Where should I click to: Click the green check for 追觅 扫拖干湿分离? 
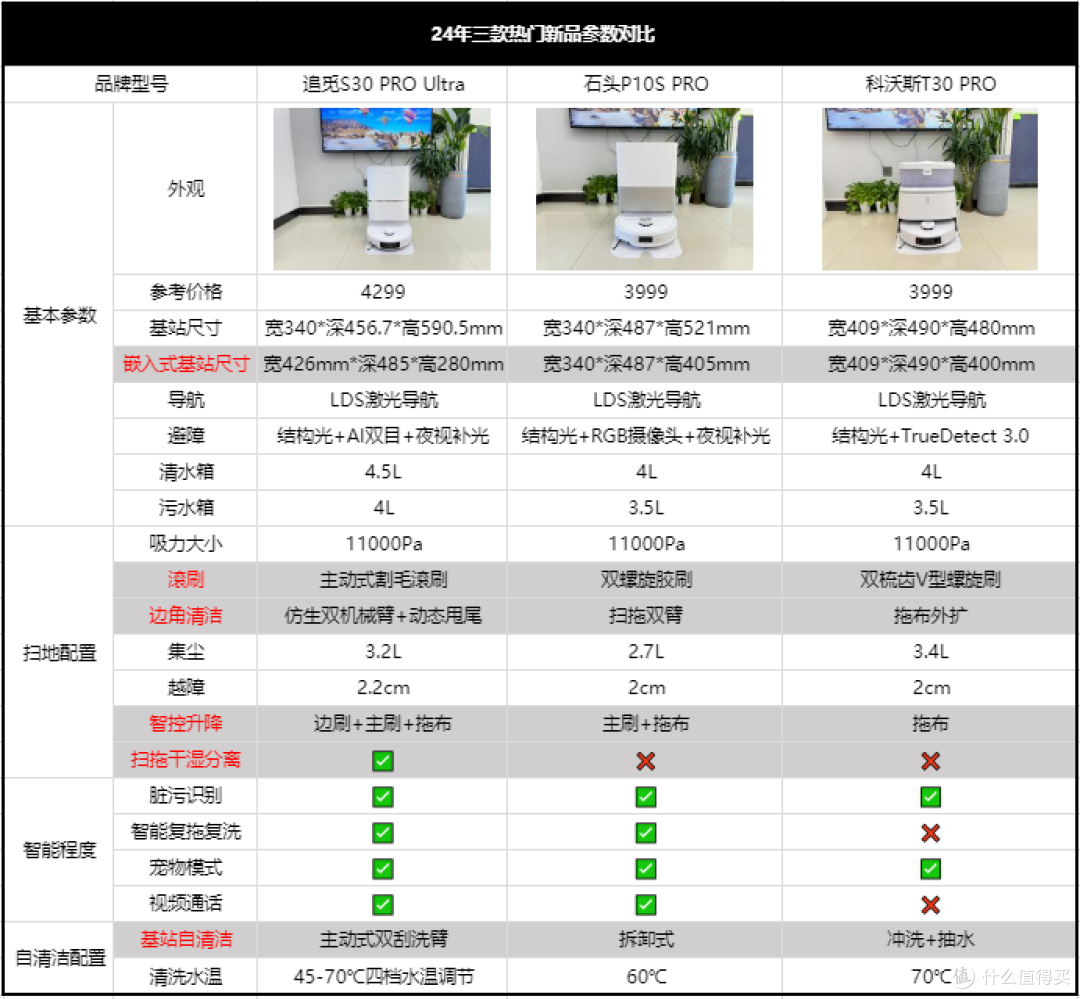tap(383, 761)
